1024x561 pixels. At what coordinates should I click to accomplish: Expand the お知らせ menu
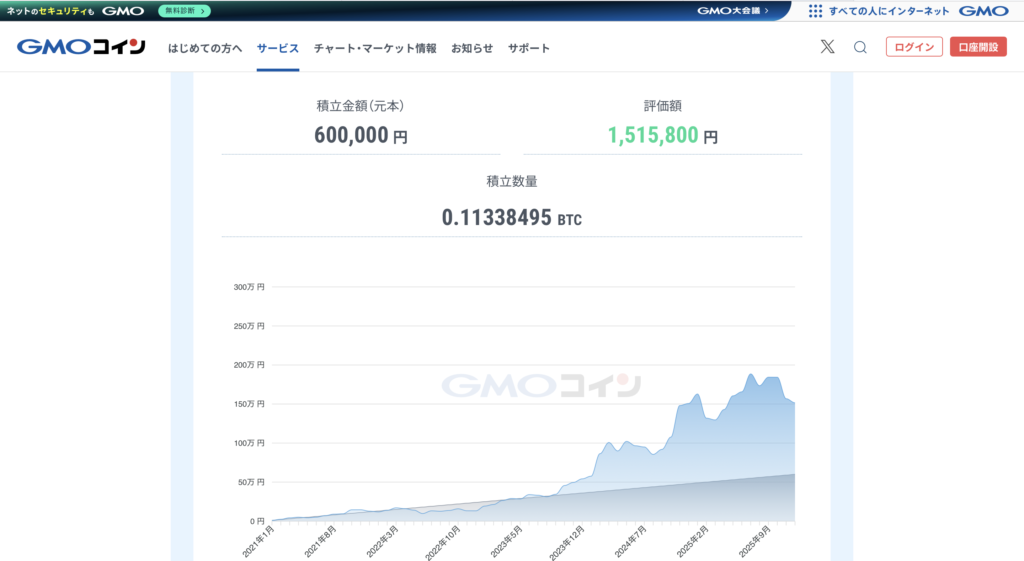pyautogui.click(x=472, y=48)
